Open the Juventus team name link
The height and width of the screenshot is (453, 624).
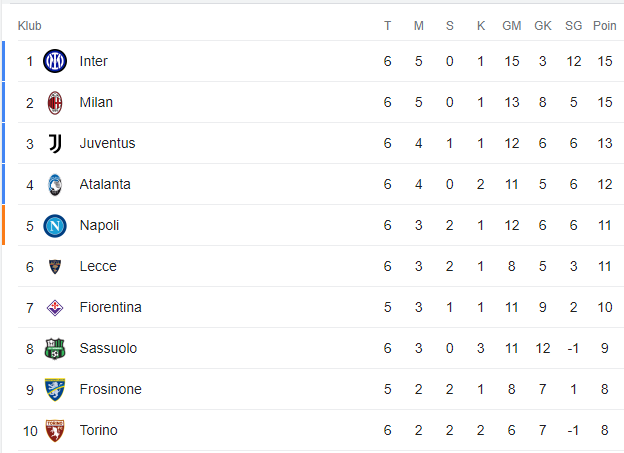(107, 143)
